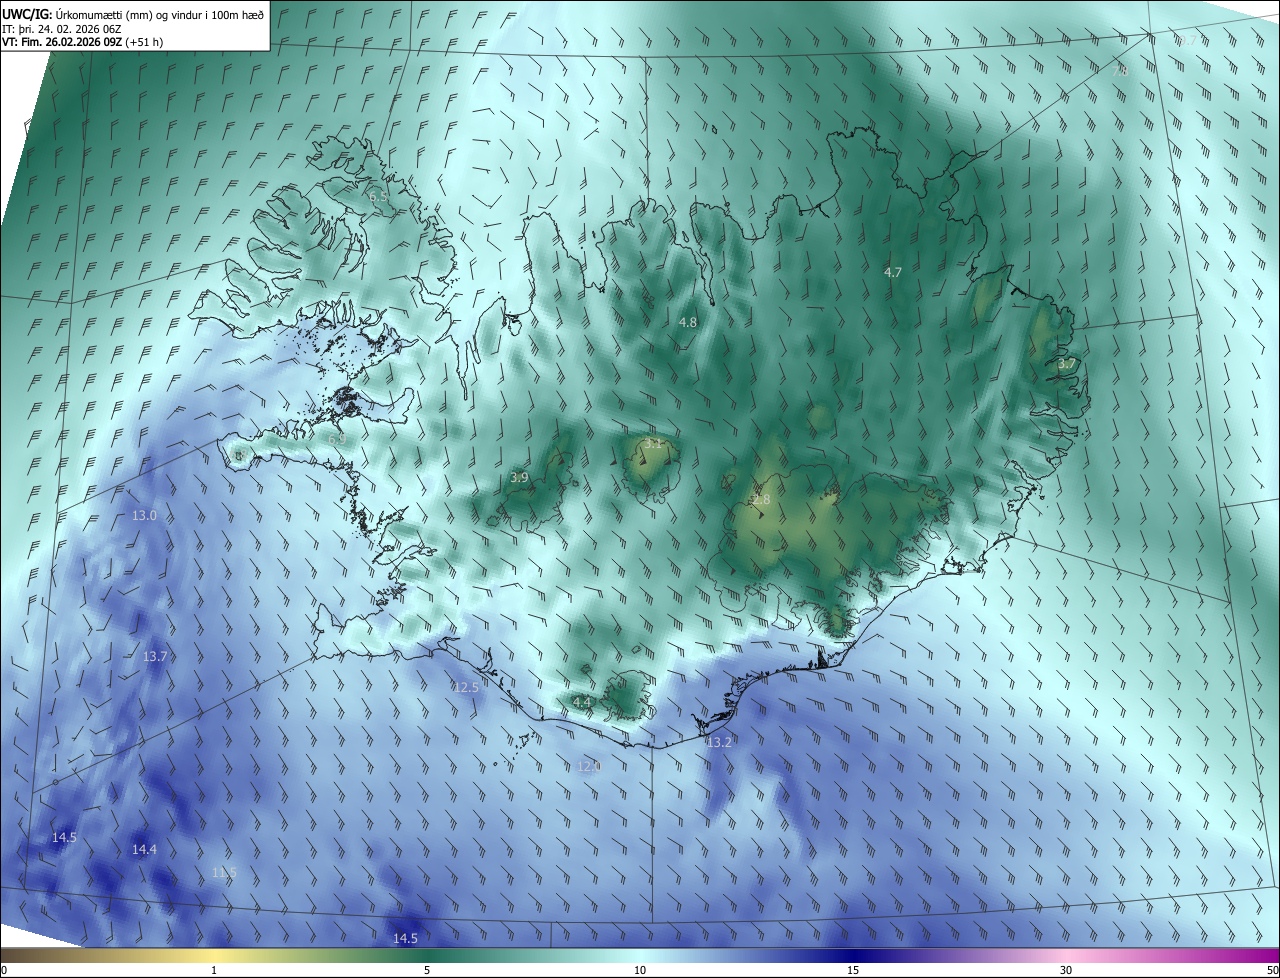Click the 11.5 value label on the map
The height and width of the screenshot is (978, 1280).
click(224, 873)
